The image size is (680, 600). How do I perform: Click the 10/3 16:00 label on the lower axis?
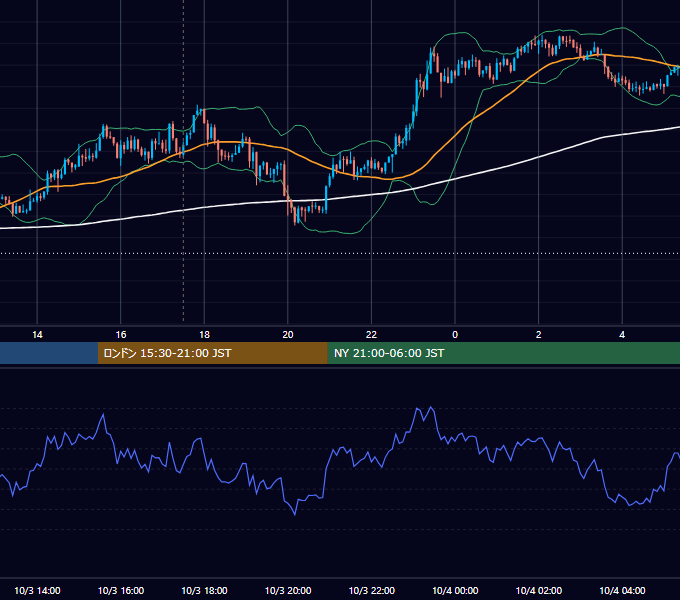tap(121, 590)
